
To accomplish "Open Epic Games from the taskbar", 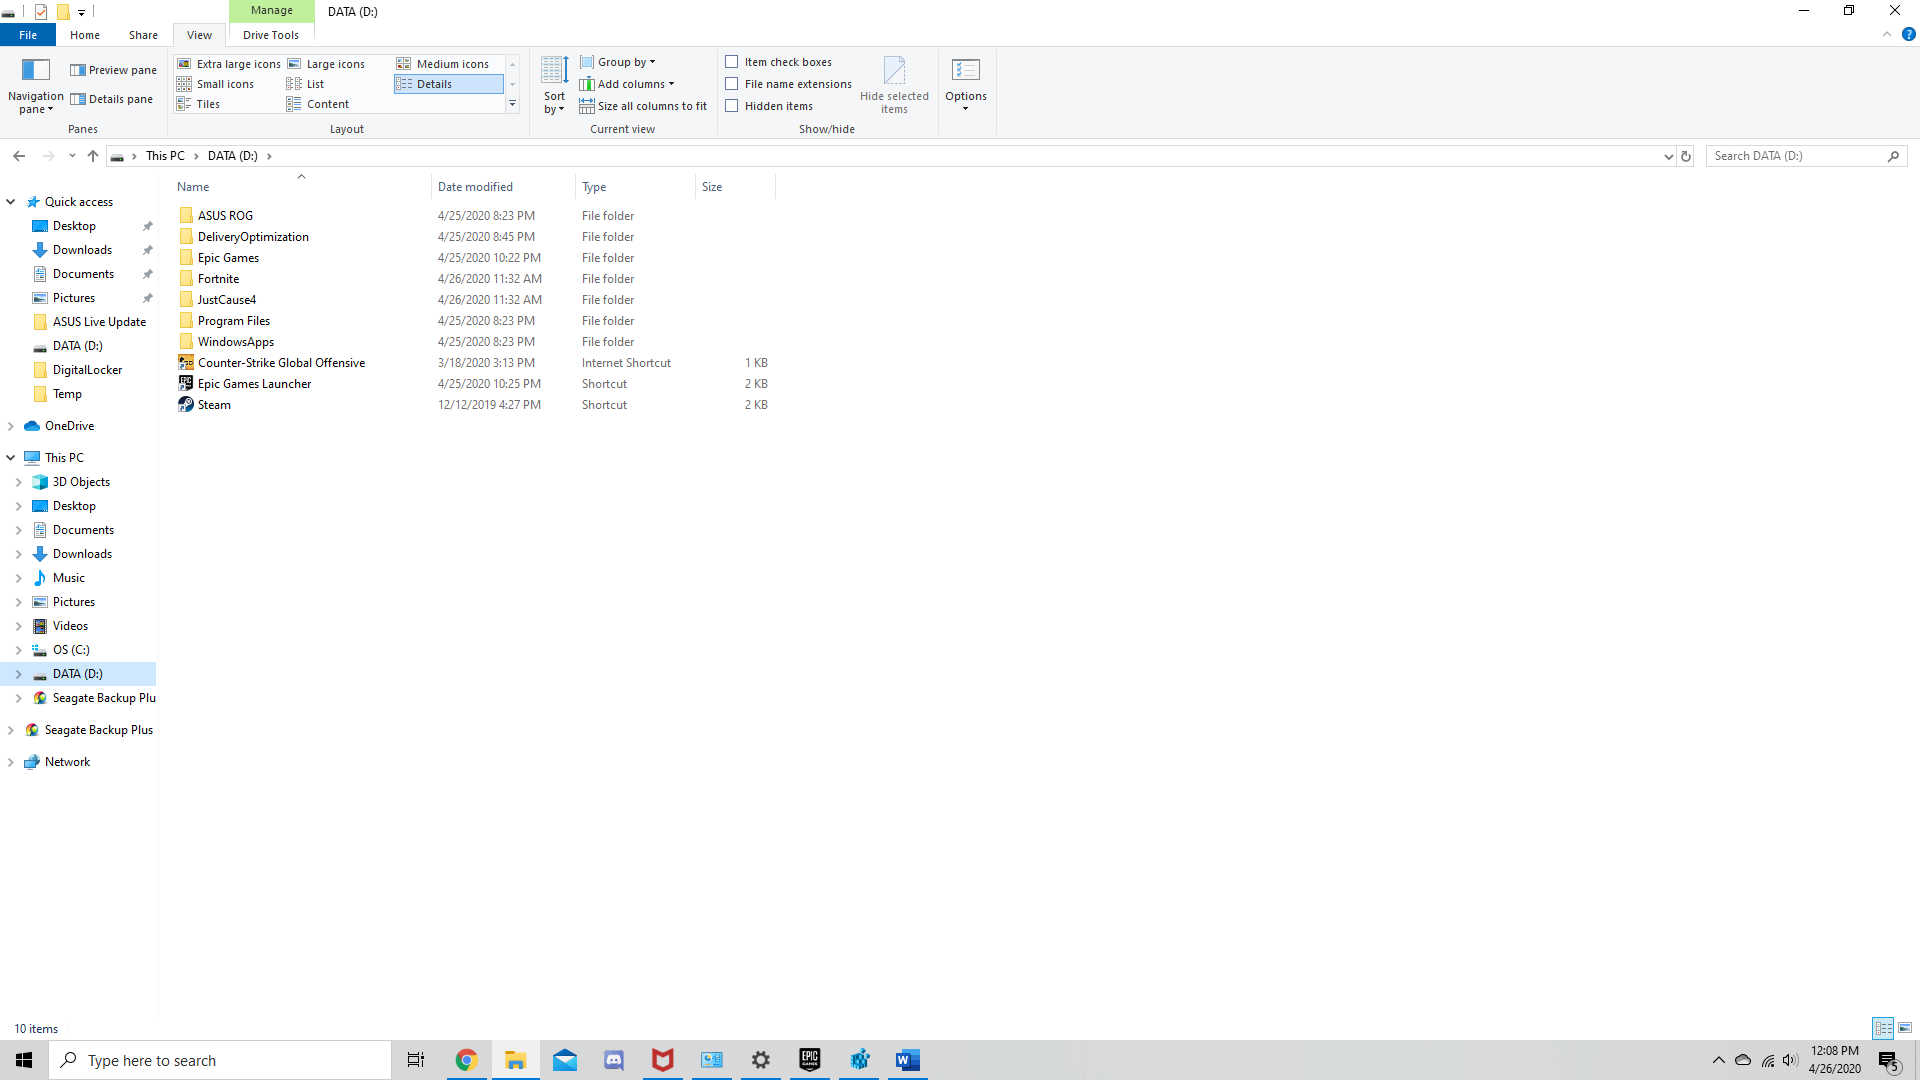I will pyautogui.click(x=810, y=1060).
